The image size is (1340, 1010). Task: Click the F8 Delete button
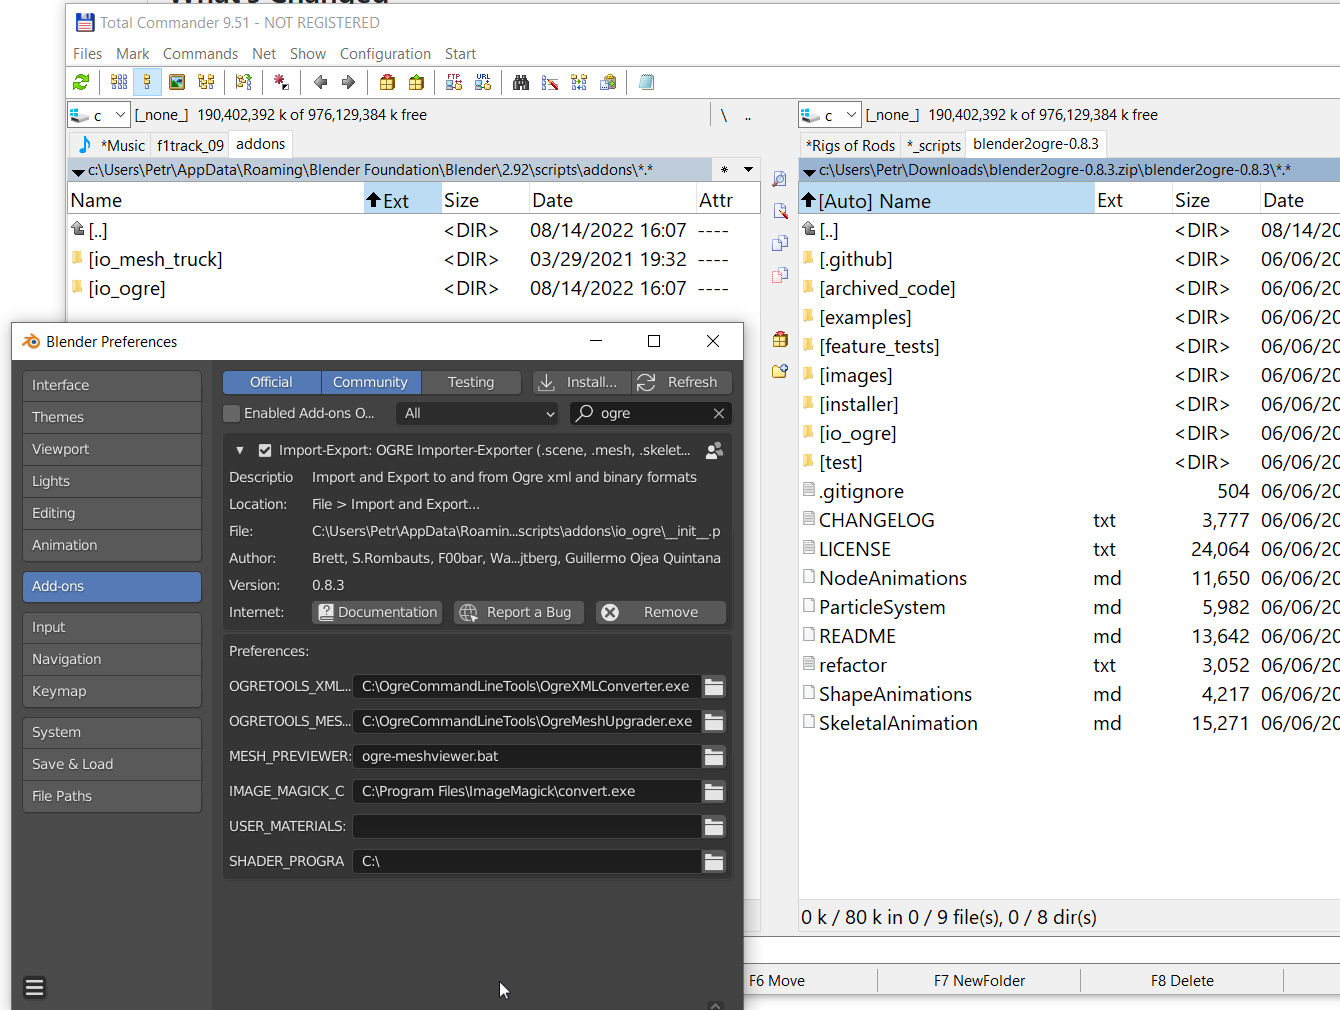[x=1182, y=980]
